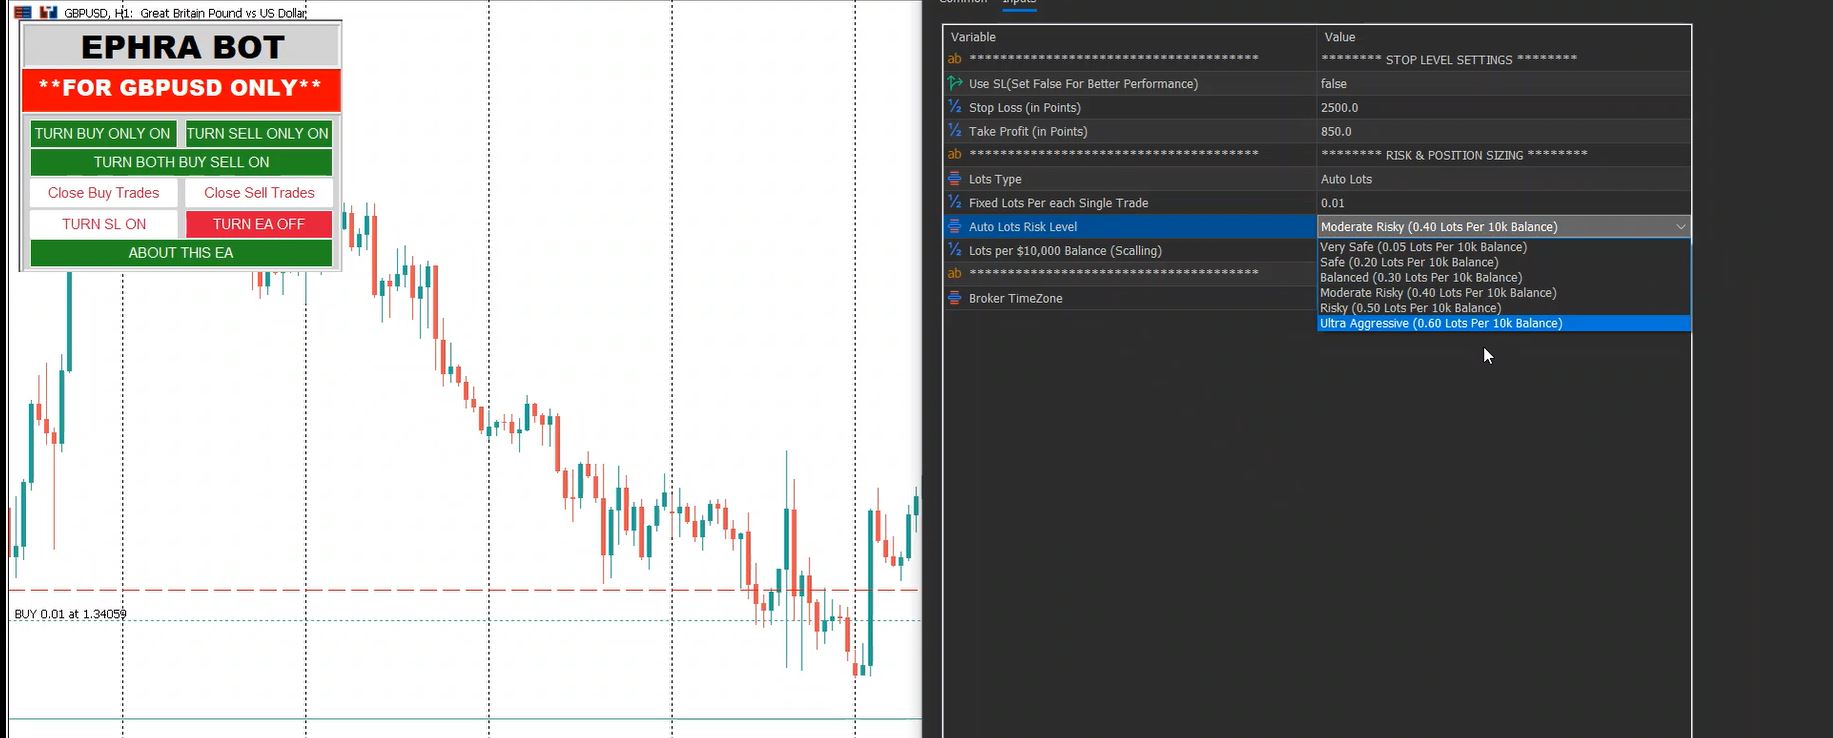Click the fraction icon next to Stop Loss
1833x738 pixels.
click(955, 107)
